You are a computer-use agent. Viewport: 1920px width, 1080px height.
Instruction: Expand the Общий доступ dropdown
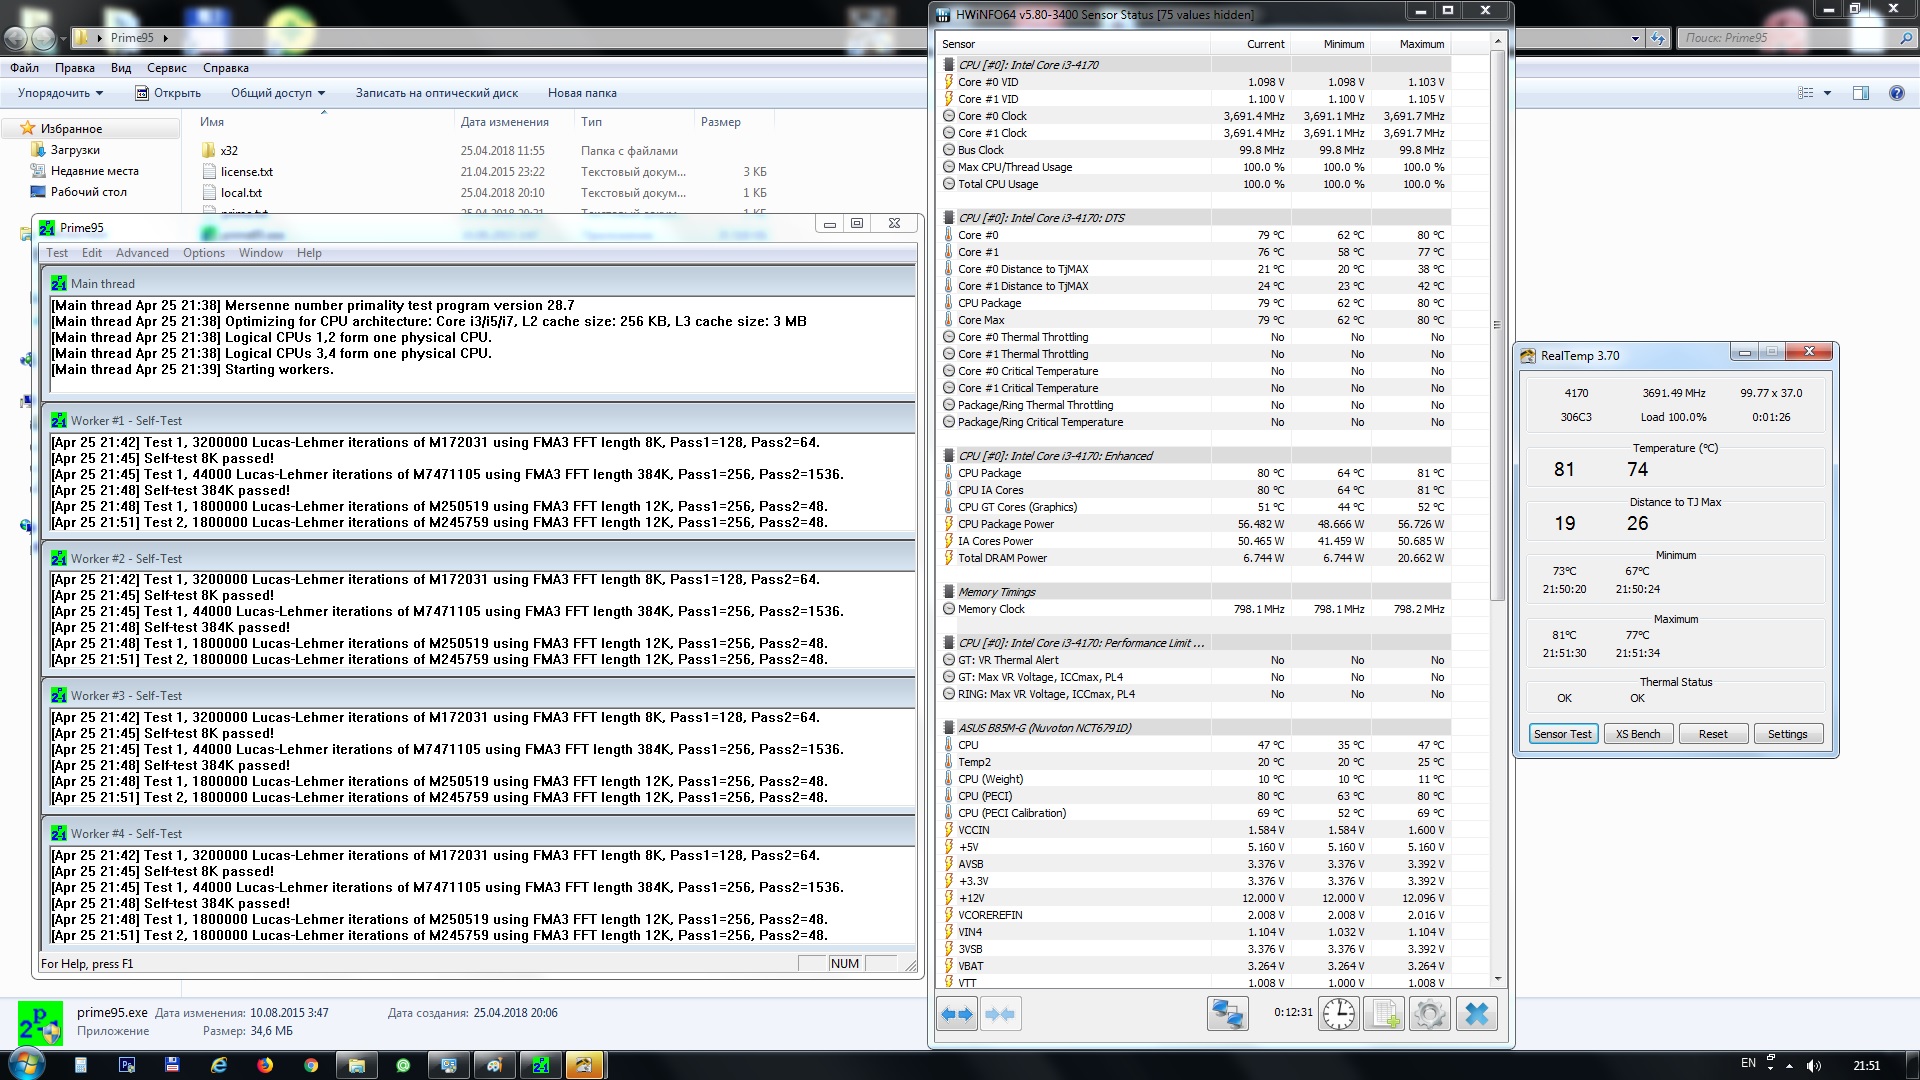pos(278,93)
